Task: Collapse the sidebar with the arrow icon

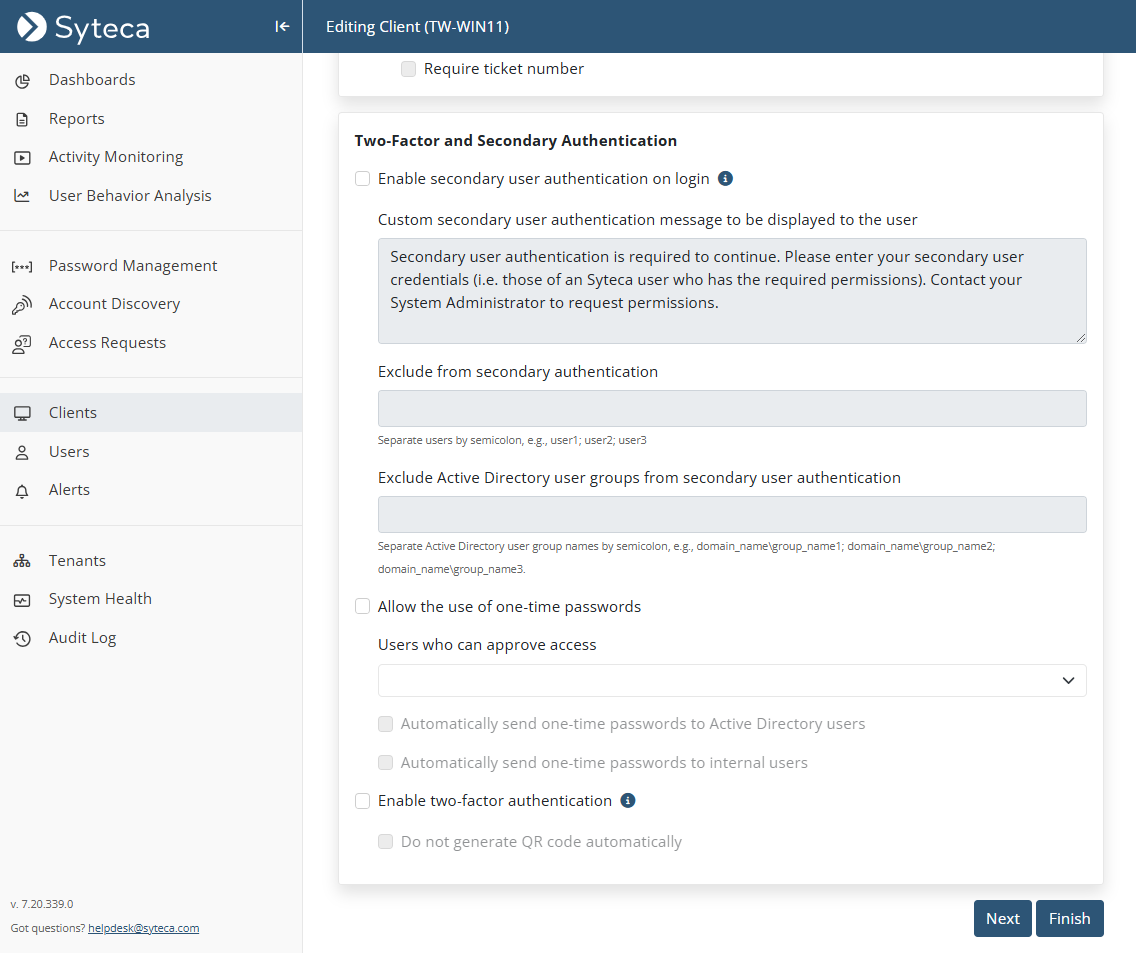Action: point(282,27)
